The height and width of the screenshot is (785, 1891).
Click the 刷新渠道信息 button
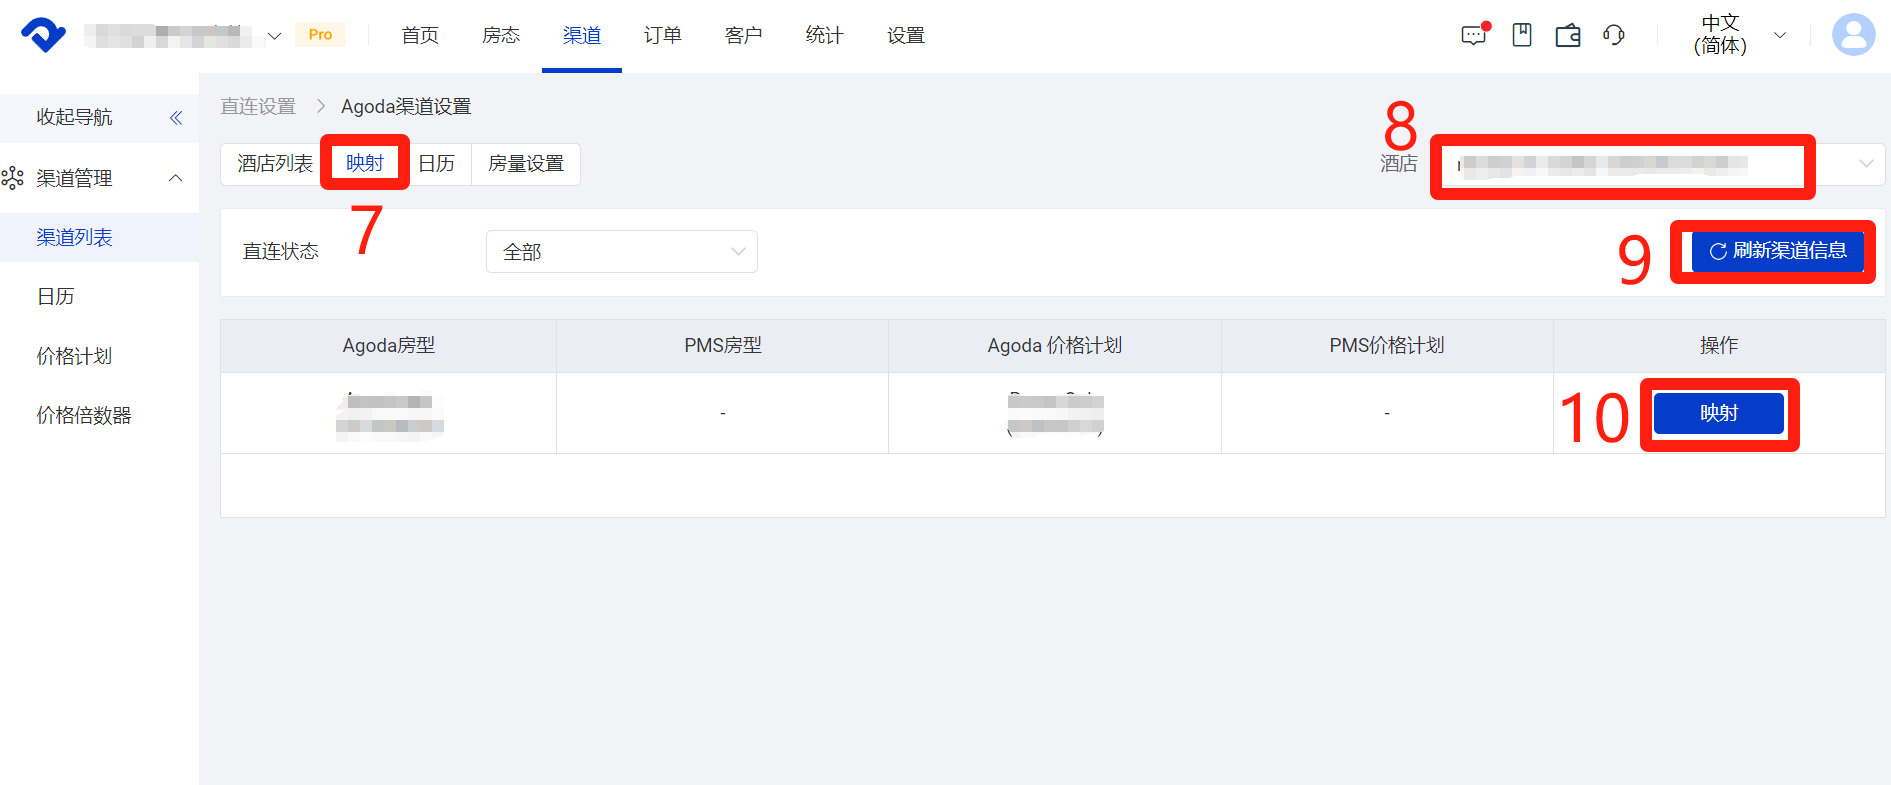(x=1778, y=251)
